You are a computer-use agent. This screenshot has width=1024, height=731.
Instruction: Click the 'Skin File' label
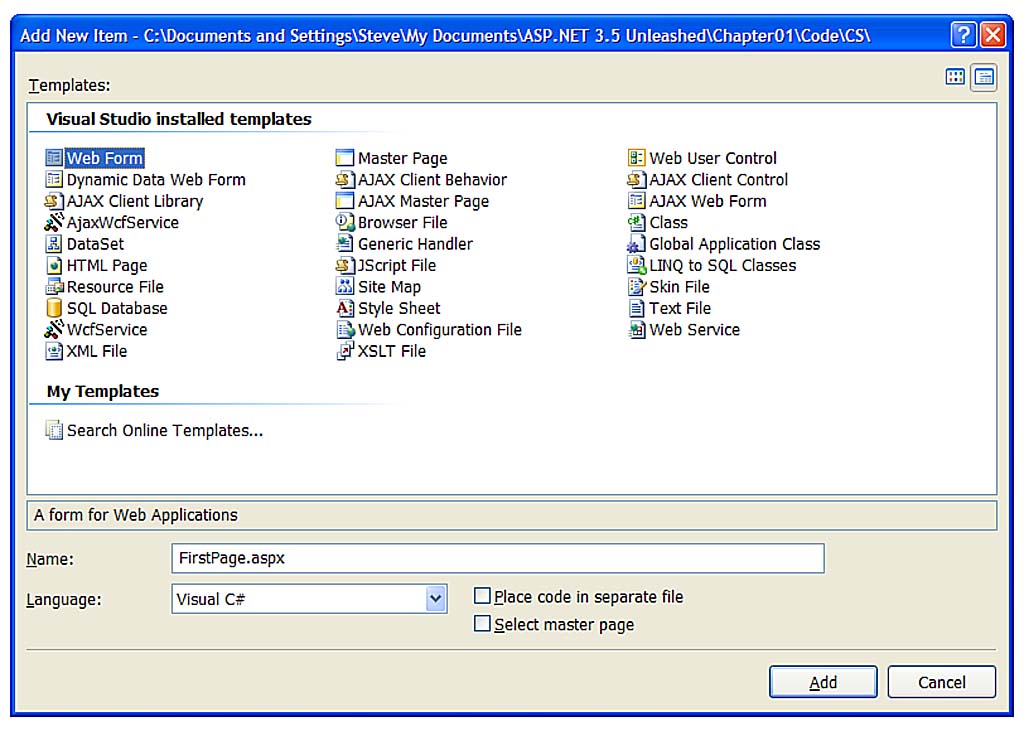coord(679,287)
